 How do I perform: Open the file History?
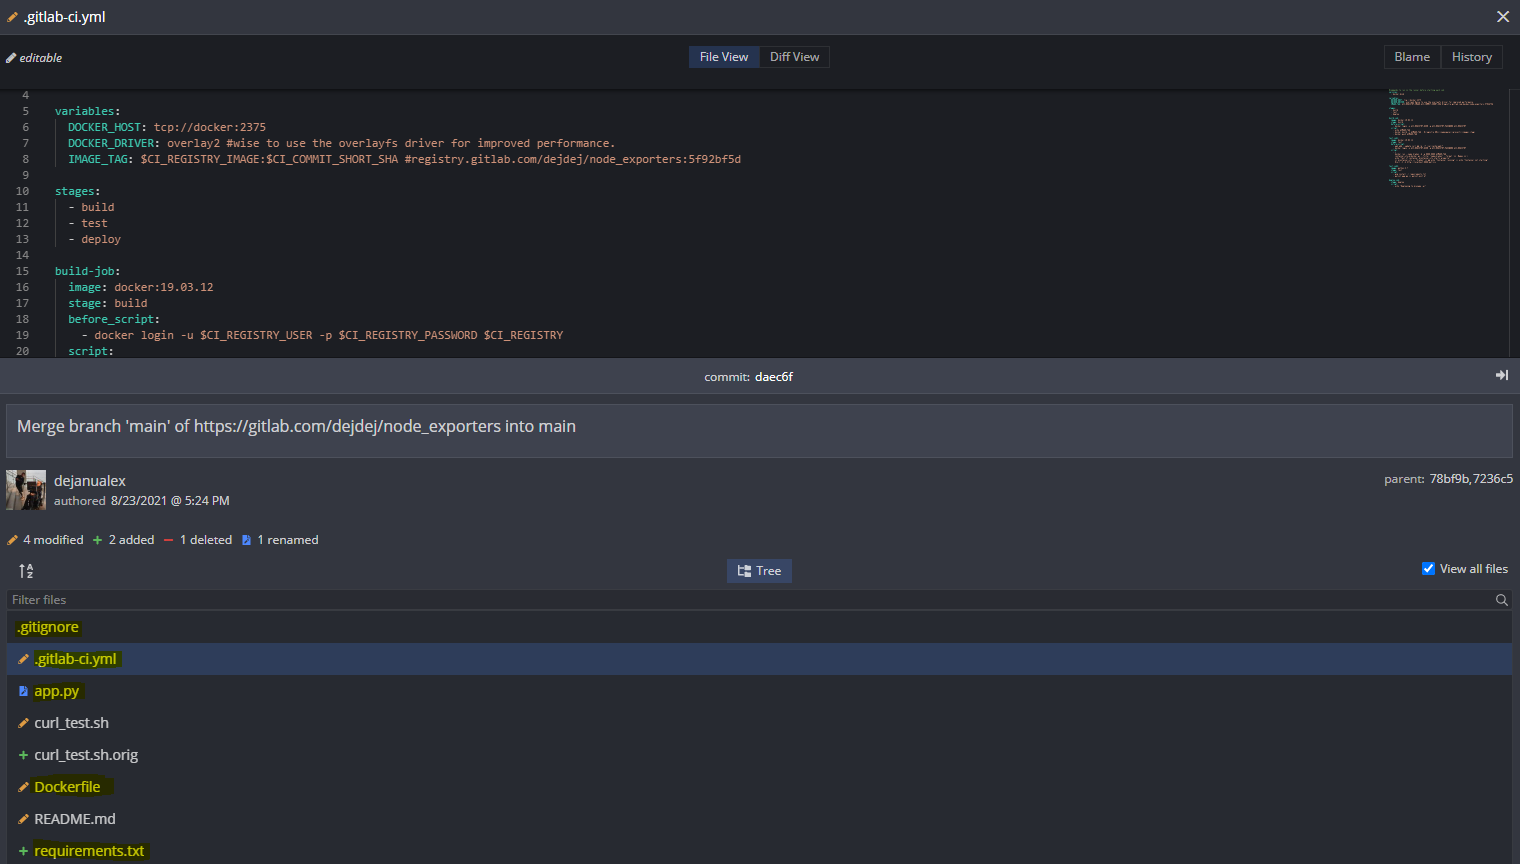coord(1472,57)
